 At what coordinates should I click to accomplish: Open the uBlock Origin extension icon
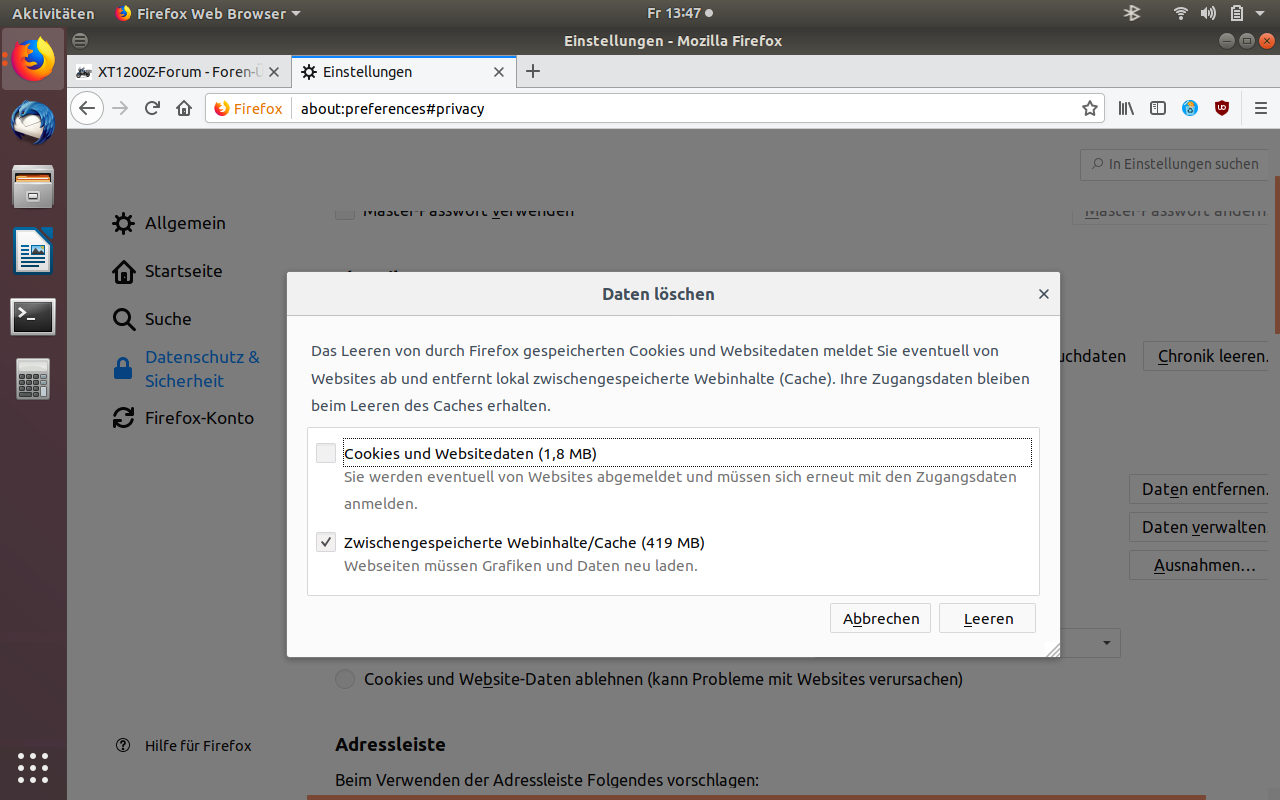point(1222,108)
